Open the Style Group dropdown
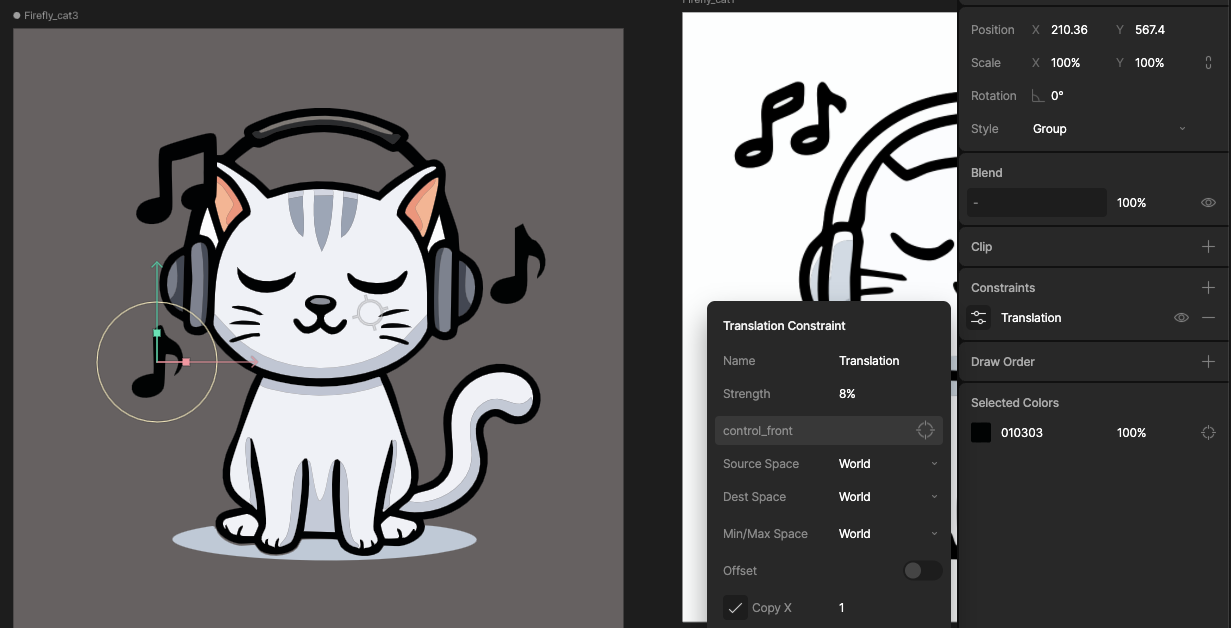This screenshot has width=1231, height=628. point(1109,129)
